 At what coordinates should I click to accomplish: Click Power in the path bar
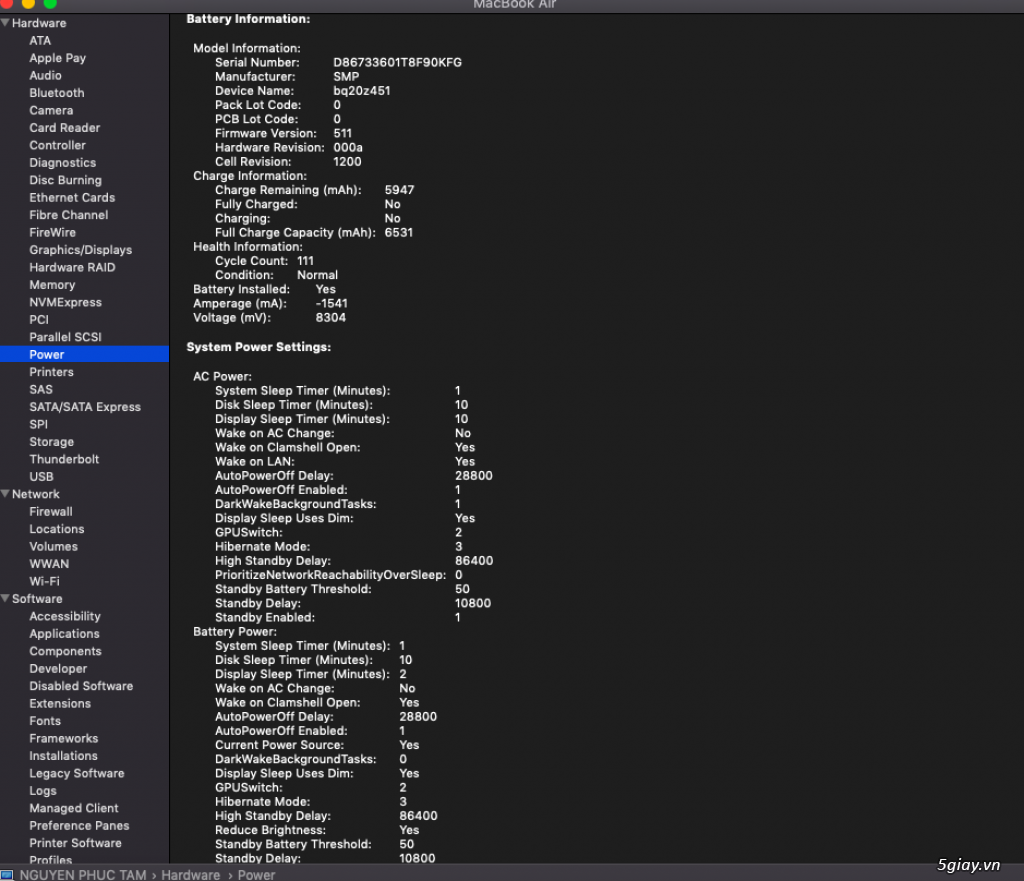click(x=256, y=875)
